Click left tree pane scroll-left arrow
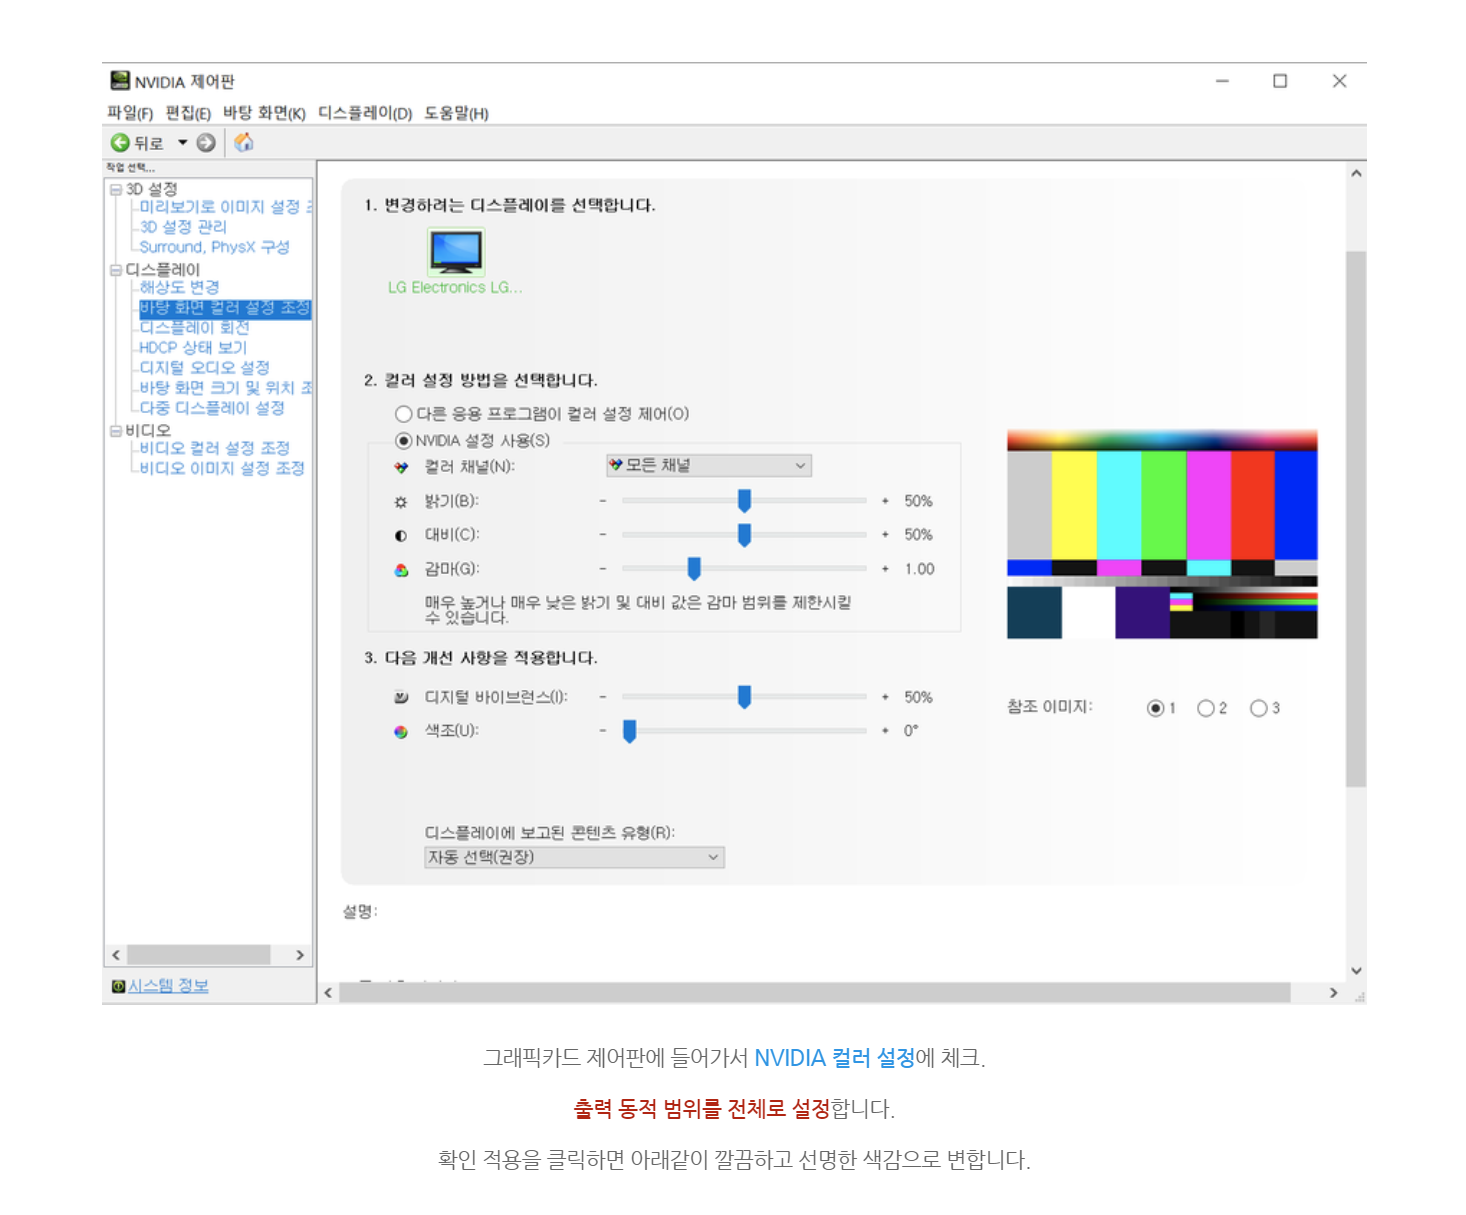 click(116, 955)
